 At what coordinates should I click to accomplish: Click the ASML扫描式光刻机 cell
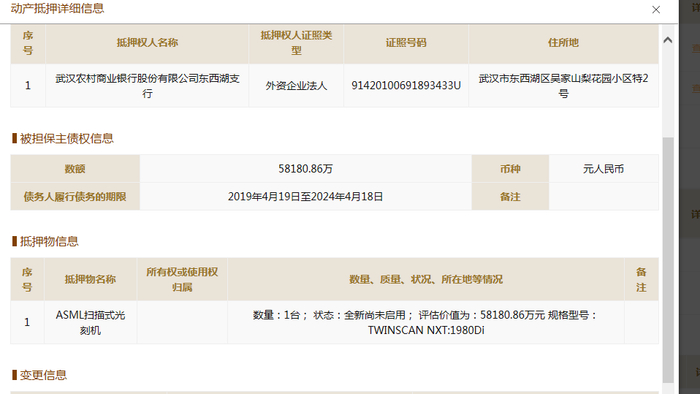pos(91,323)
